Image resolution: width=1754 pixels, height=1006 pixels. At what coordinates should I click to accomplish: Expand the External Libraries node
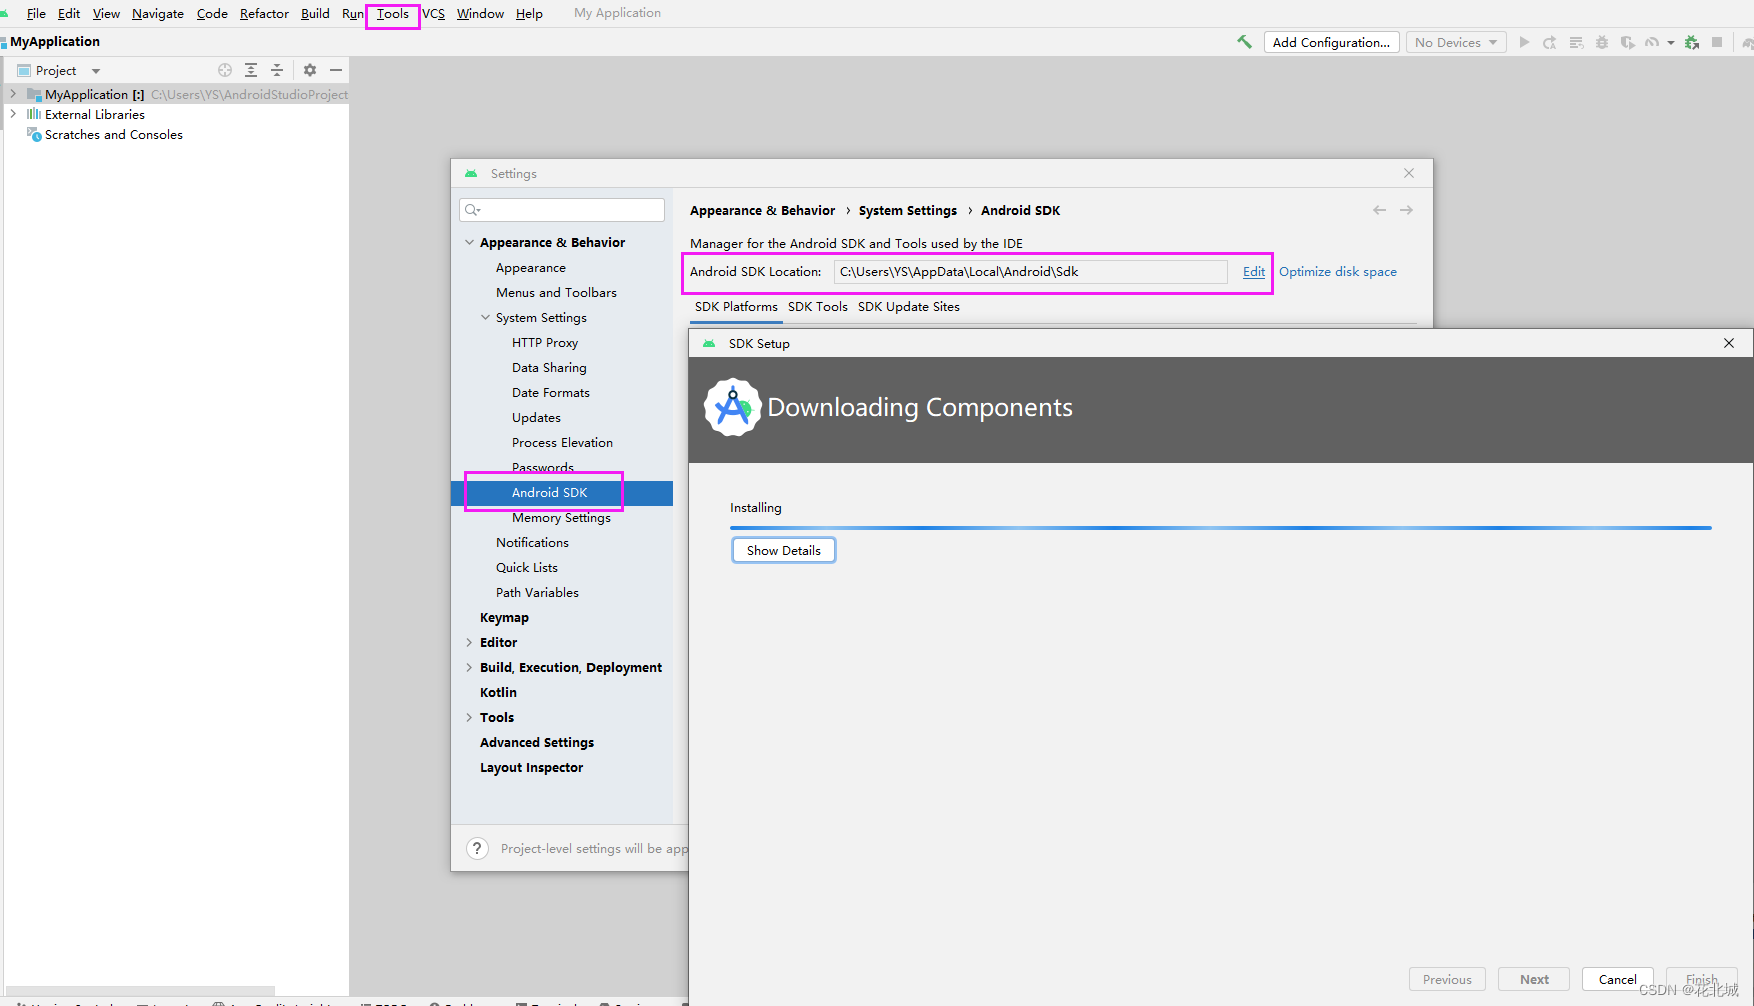[x=13, y=114]
